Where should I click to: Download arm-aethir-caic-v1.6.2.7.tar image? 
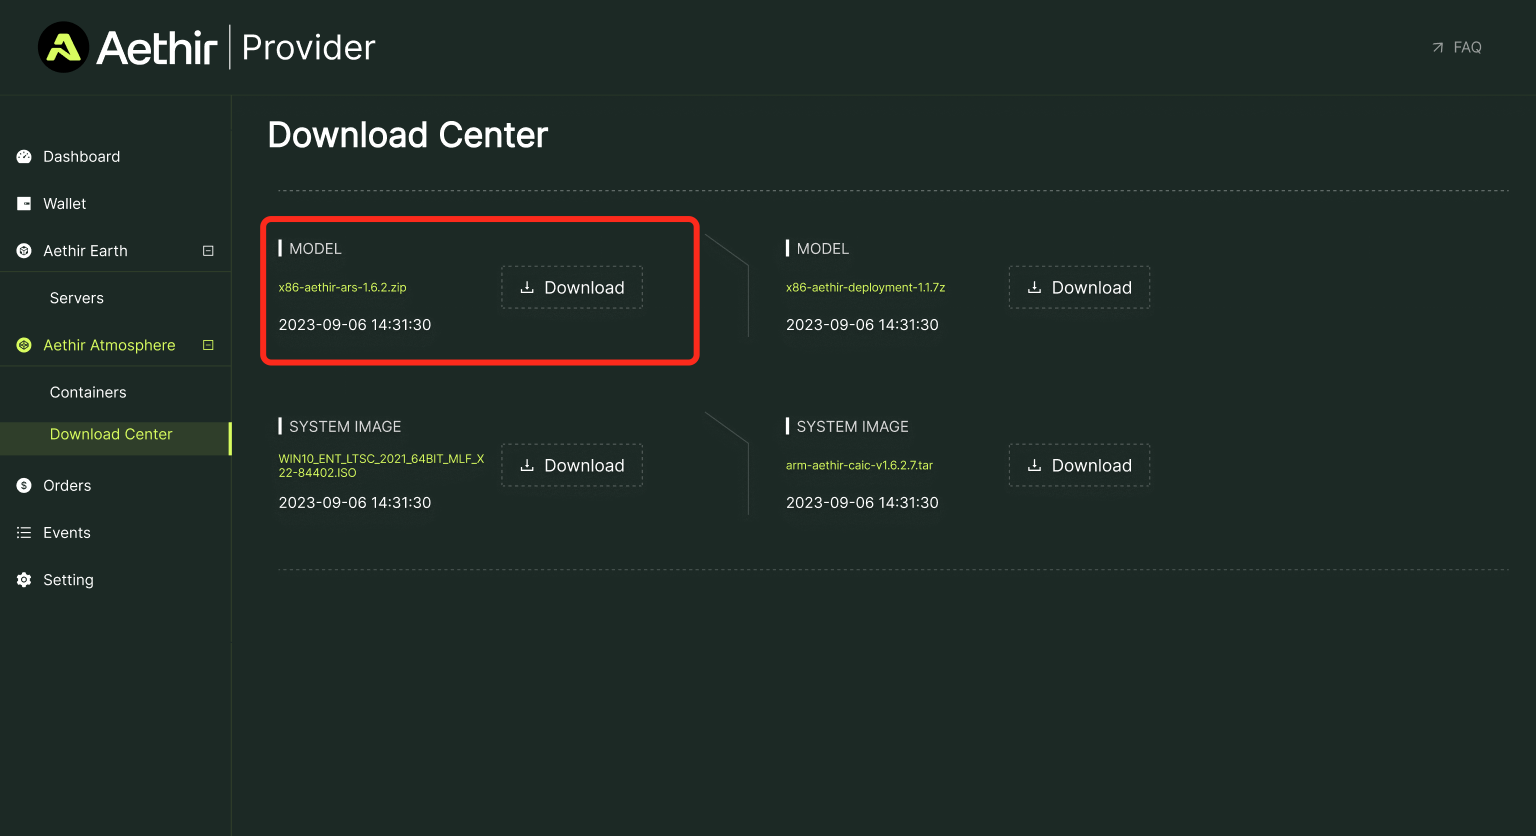pyautogui.click(x=1079, y=466)
